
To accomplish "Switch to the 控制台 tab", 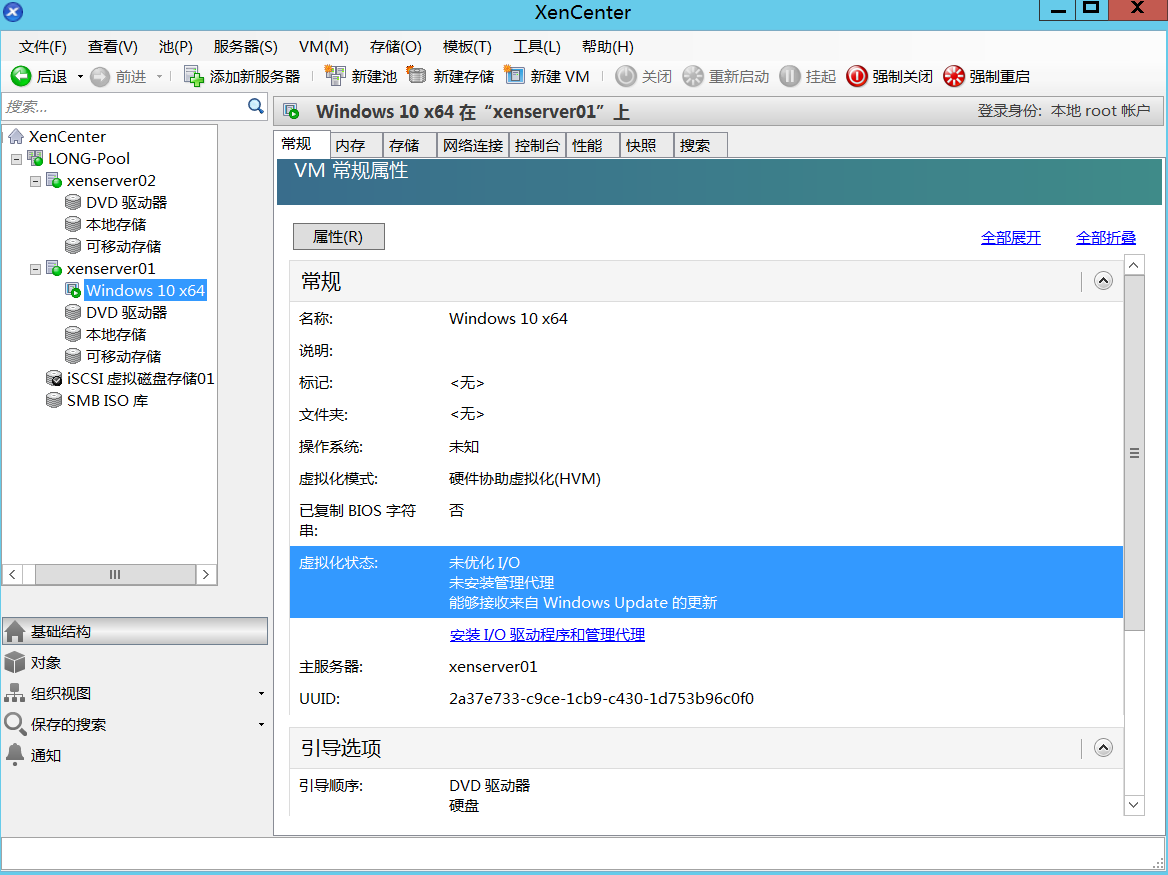I will coord(537,145).
